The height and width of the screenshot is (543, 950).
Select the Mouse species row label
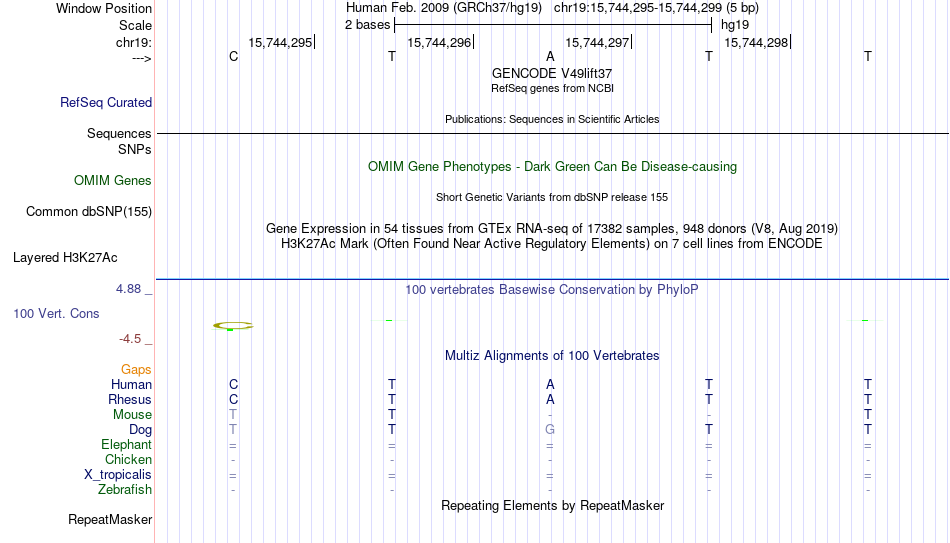tap(132, 415)
